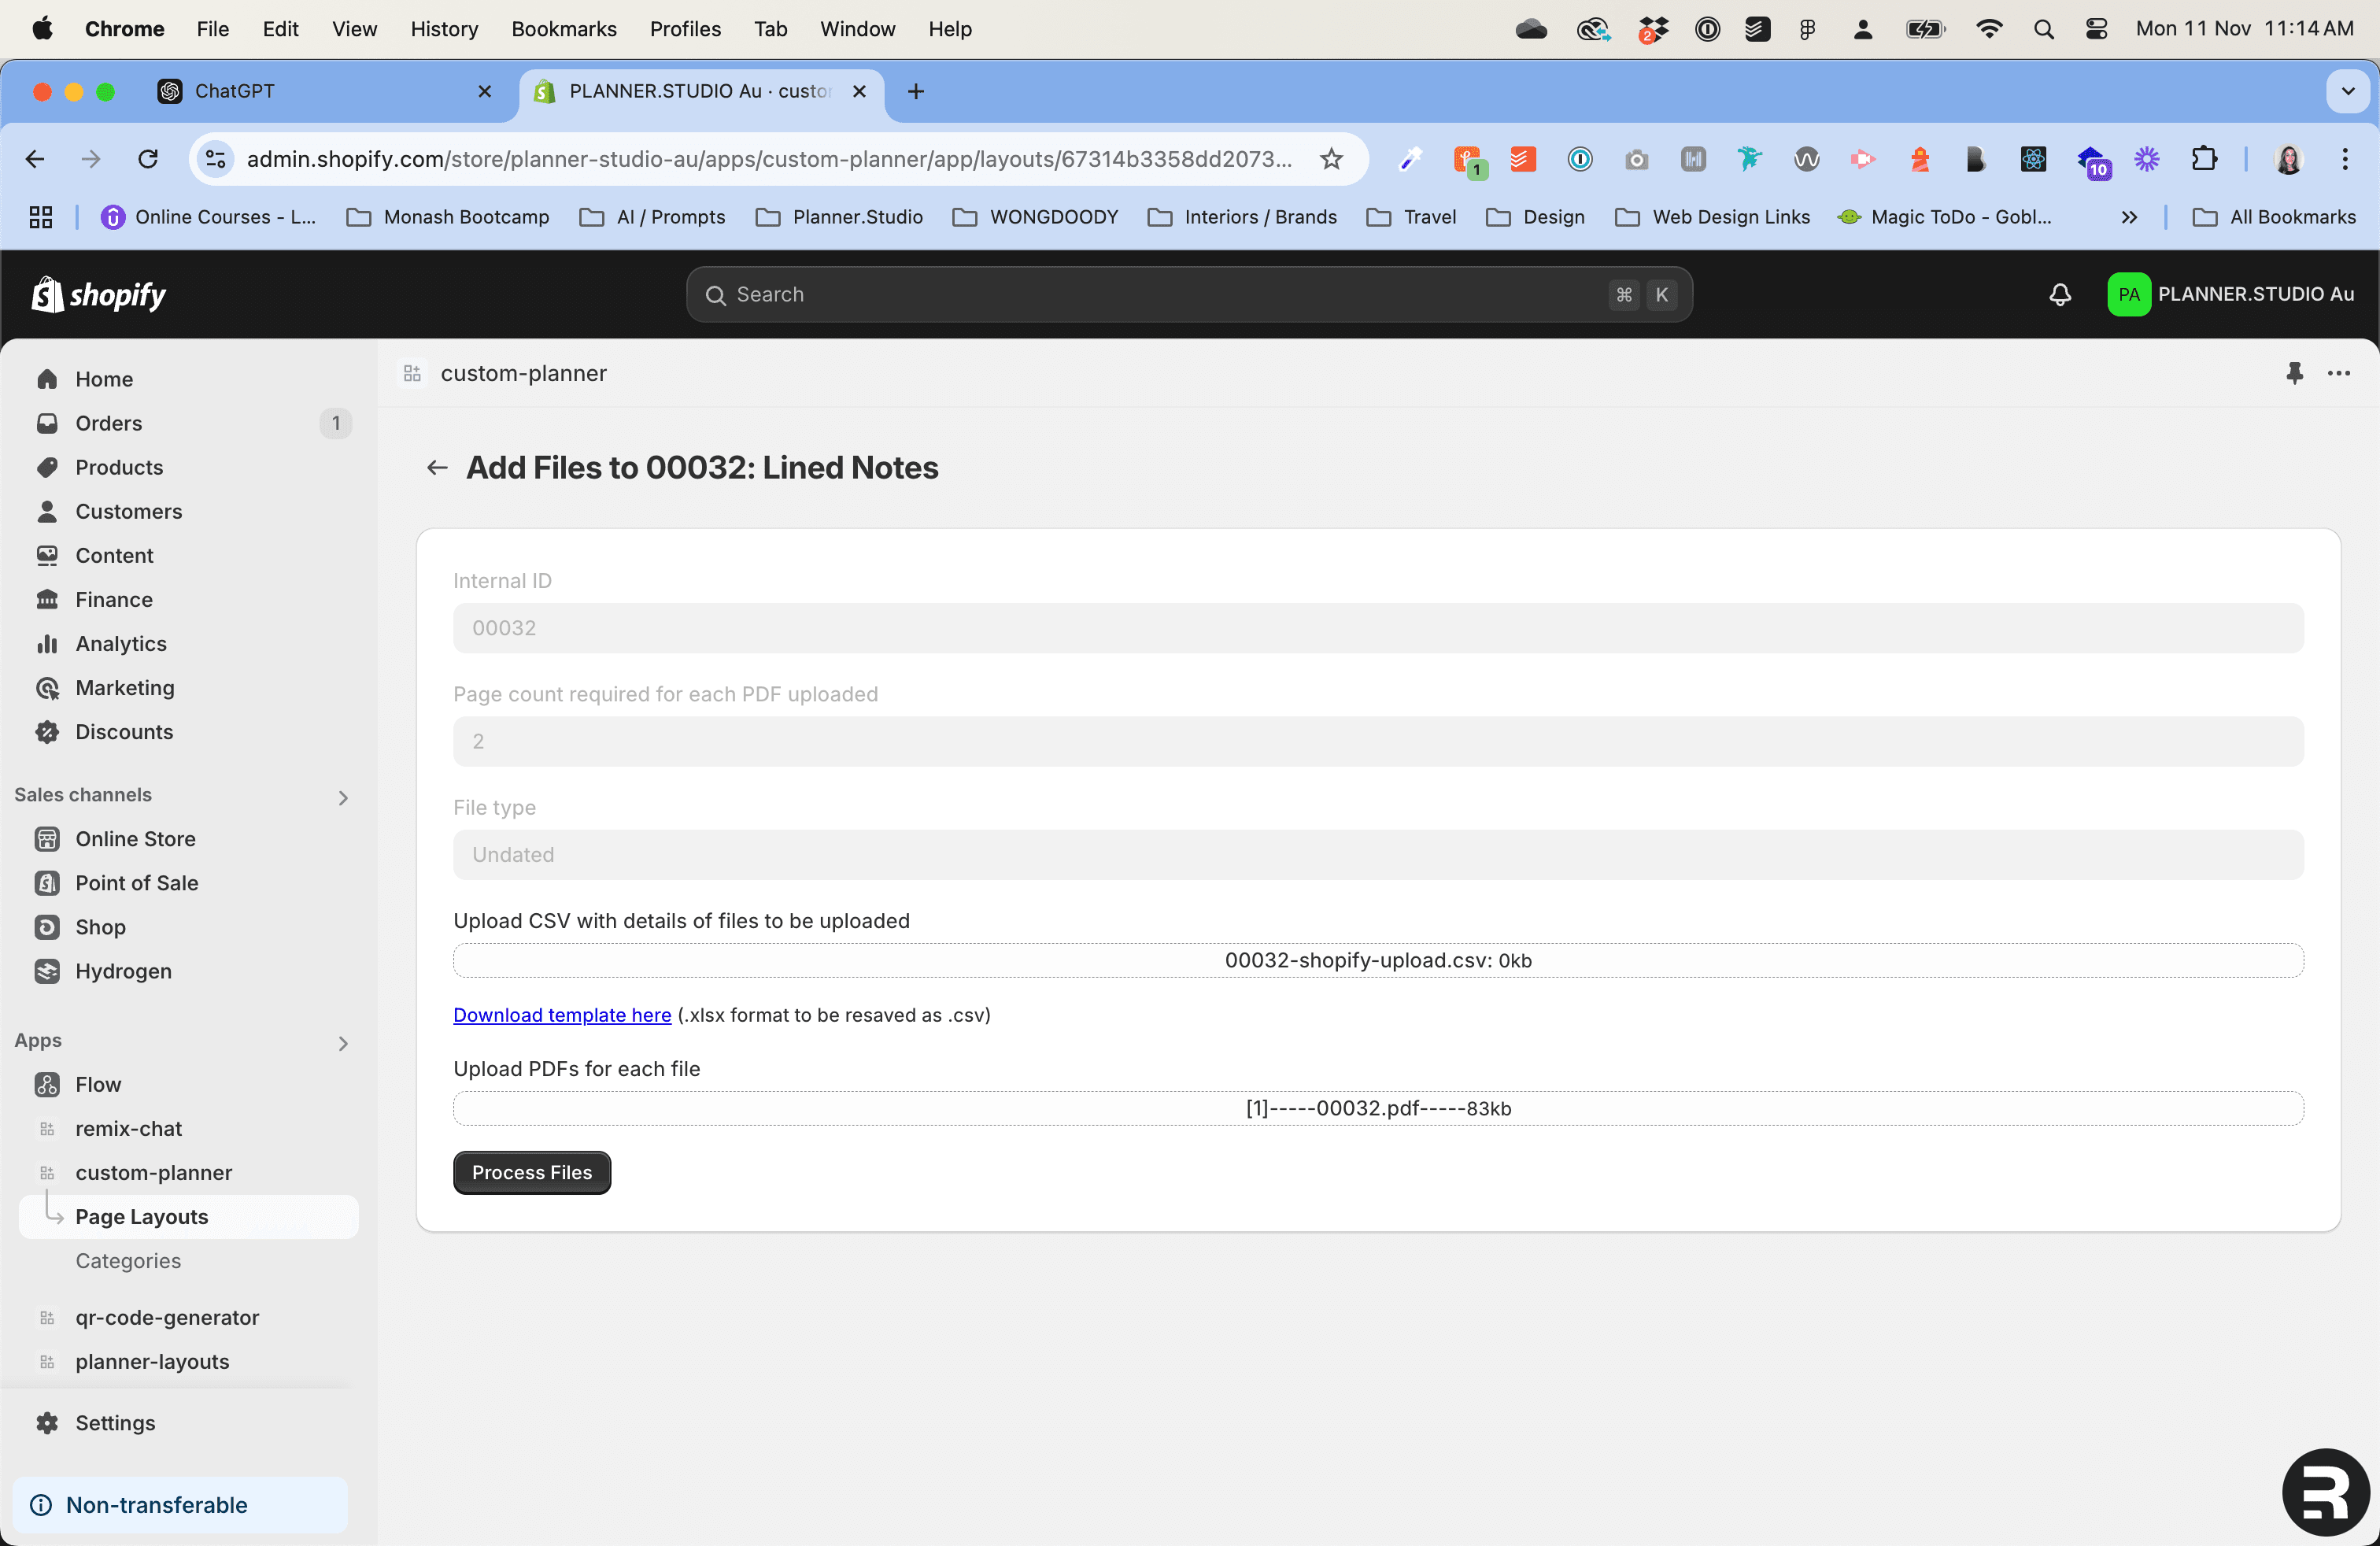This screenshot has height=1546, width=2380.
Task: Open the Discounts section
Action: (x=124, y=731)
